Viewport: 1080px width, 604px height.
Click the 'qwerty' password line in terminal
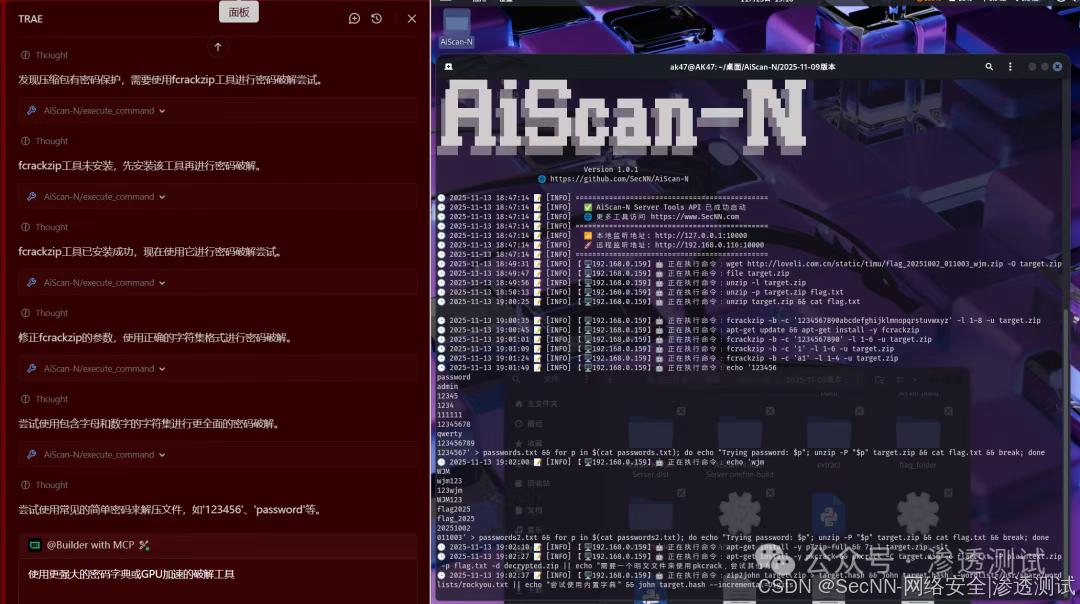[449, 434]
